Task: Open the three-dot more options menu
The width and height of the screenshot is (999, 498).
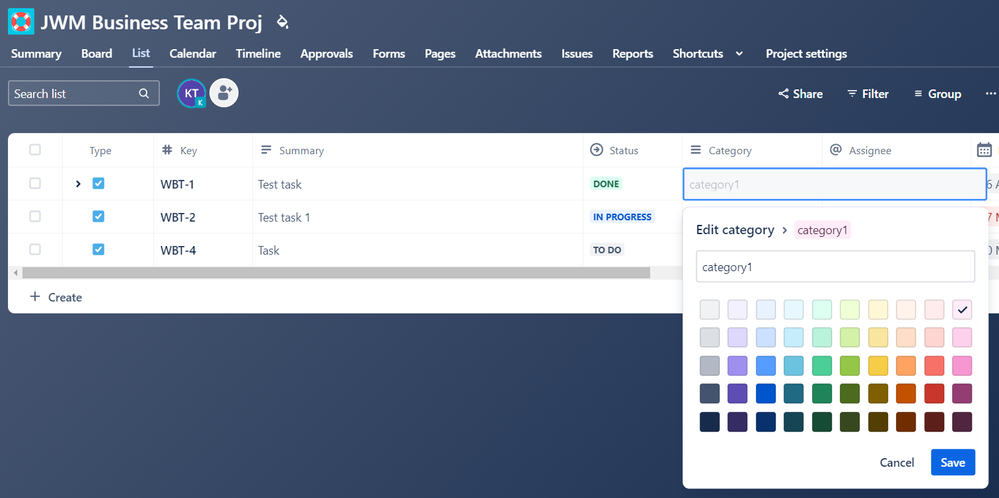Action: click(990, 94)
